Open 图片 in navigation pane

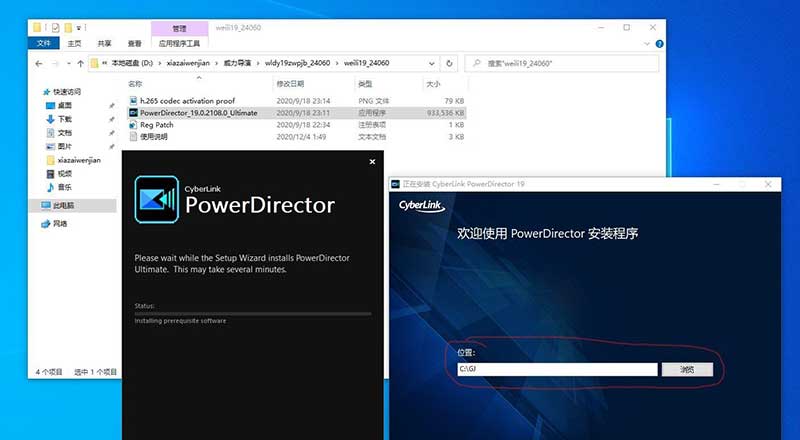click(x=65, y=146)
